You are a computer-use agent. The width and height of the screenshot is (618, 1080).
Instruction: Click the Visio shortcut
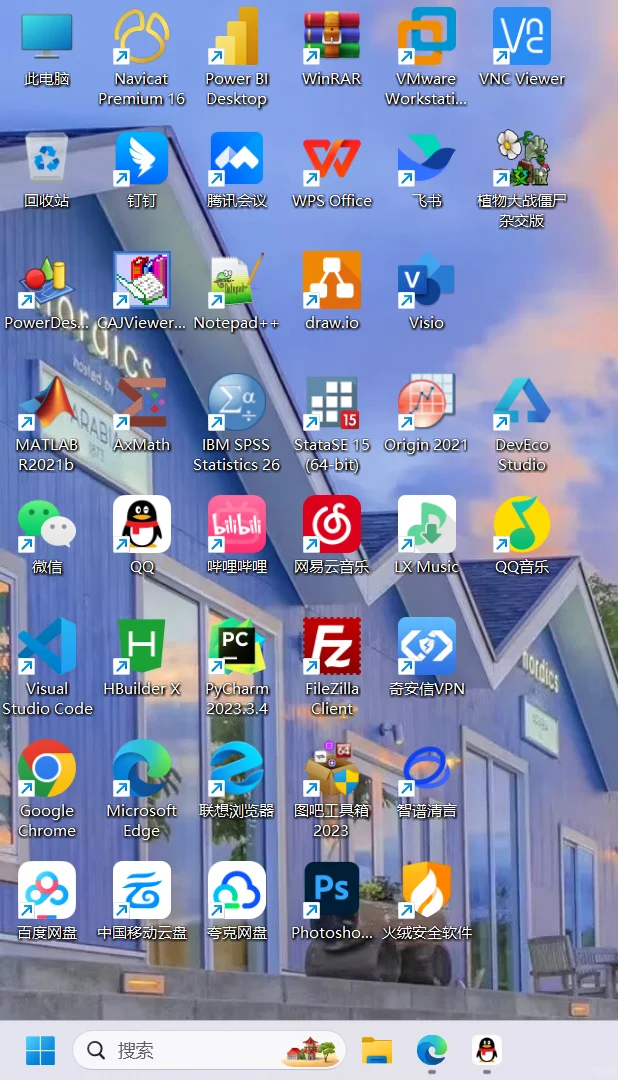pos(426,280)
